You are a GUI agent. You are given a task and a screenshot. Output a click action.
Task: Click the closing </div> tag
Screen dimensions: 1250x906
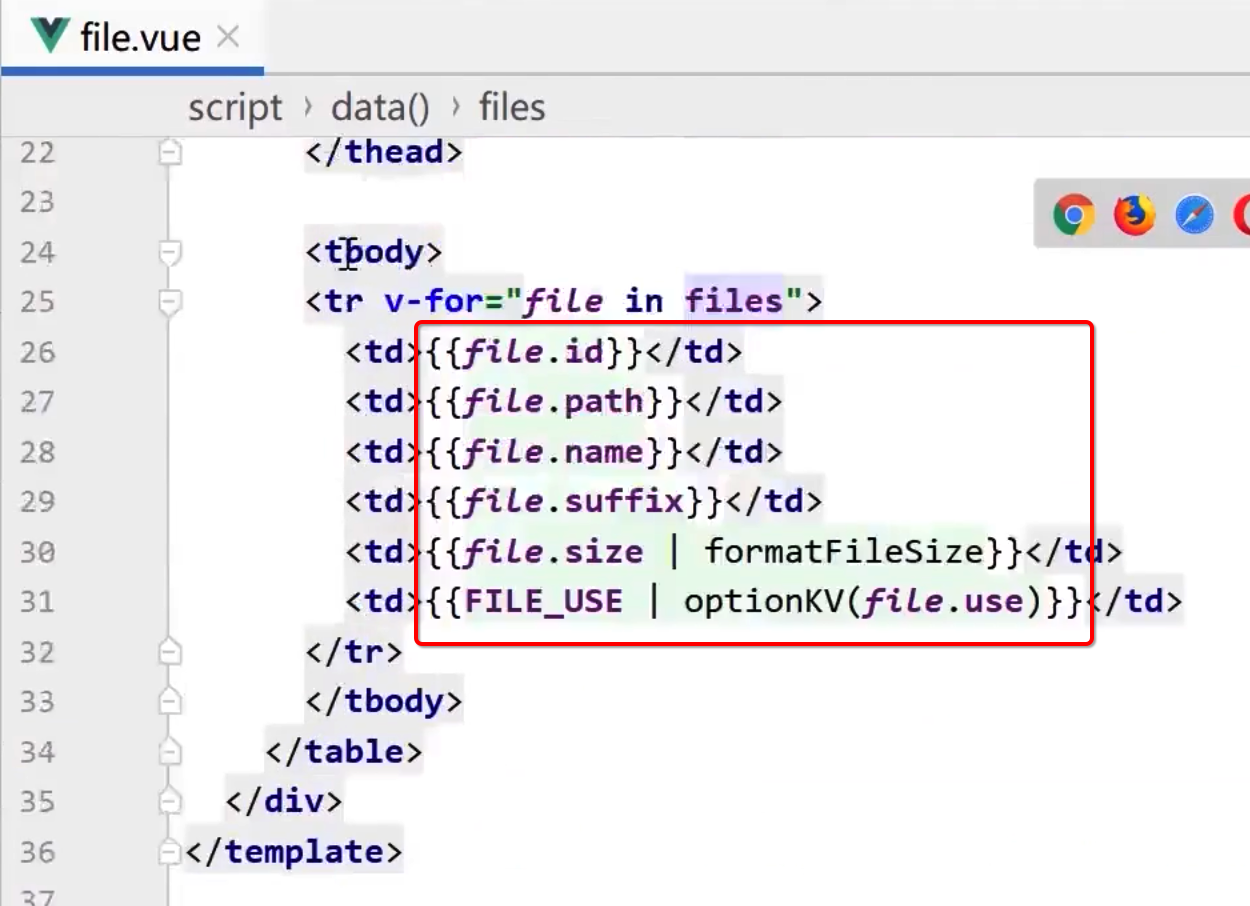click(284, 802)
